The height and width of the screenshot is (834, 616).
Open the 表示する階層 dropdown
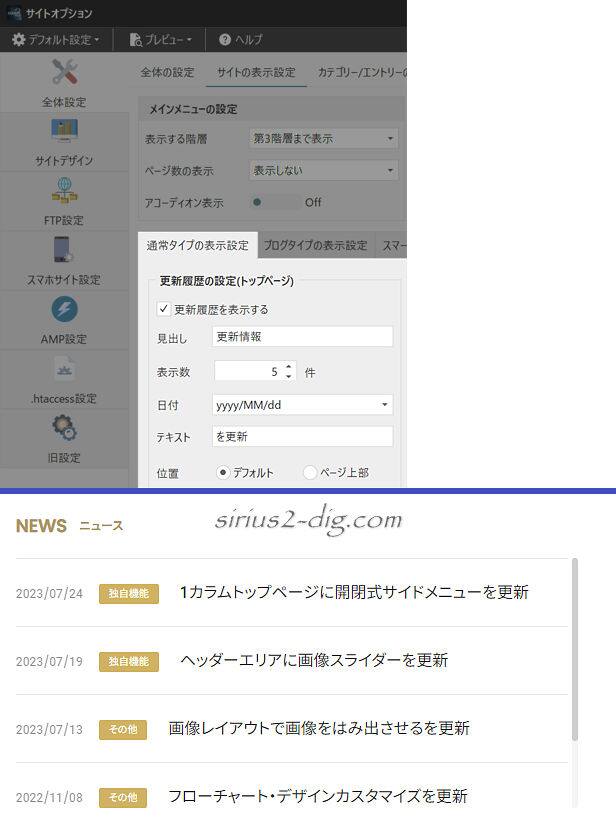(323, 139)
